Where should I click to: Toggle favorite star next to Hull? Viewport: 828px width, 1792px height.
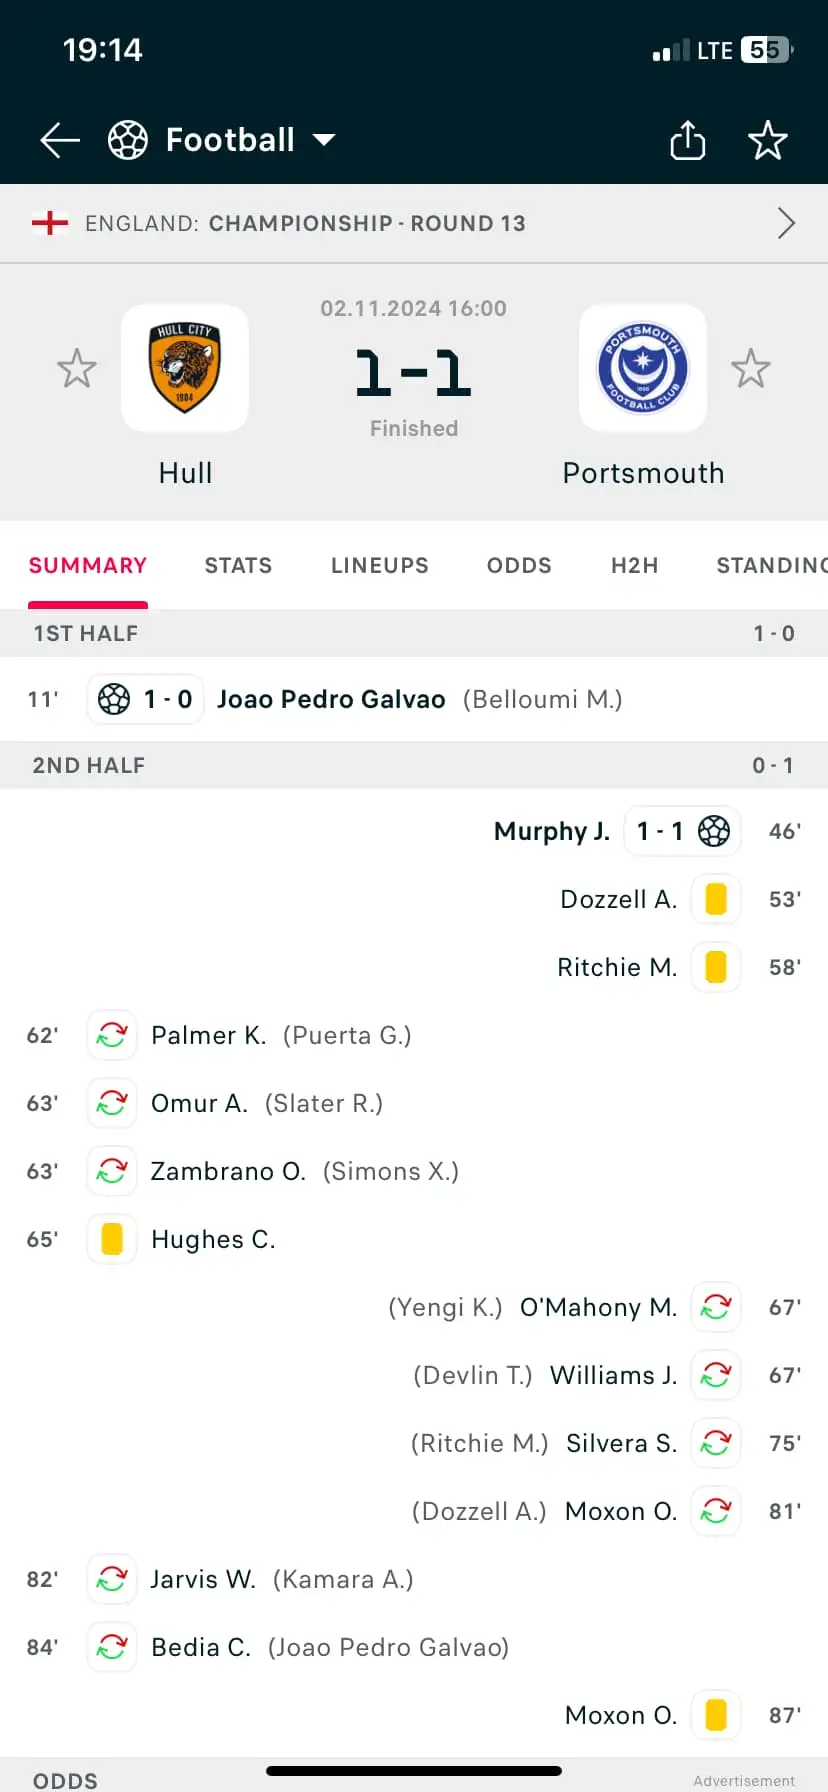click(x=77, y=368)
